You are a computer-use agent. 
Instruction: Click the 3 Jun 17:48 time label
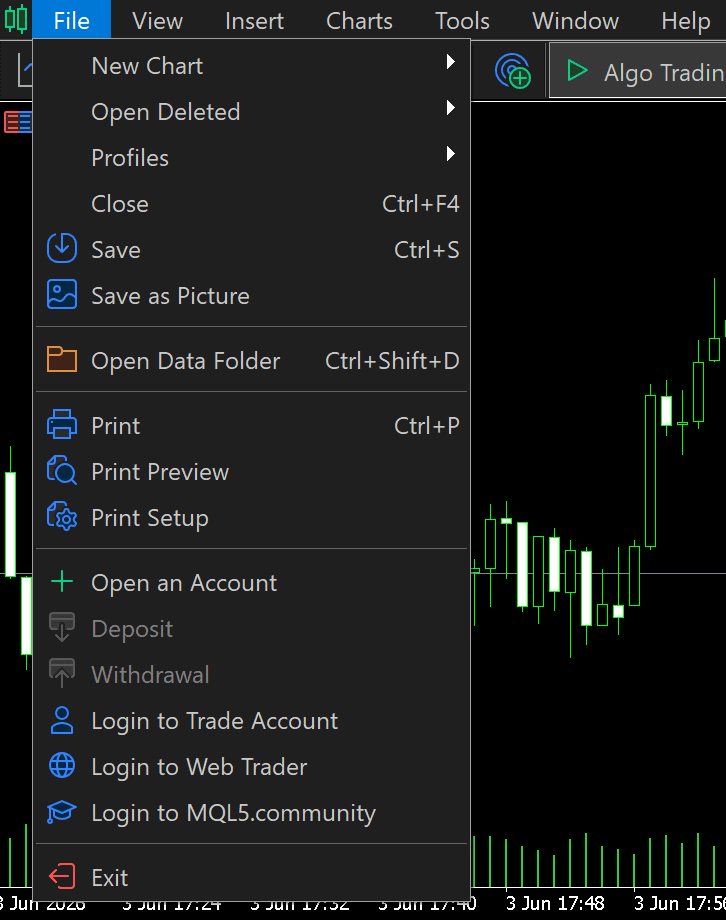click(x=555, y=902)
